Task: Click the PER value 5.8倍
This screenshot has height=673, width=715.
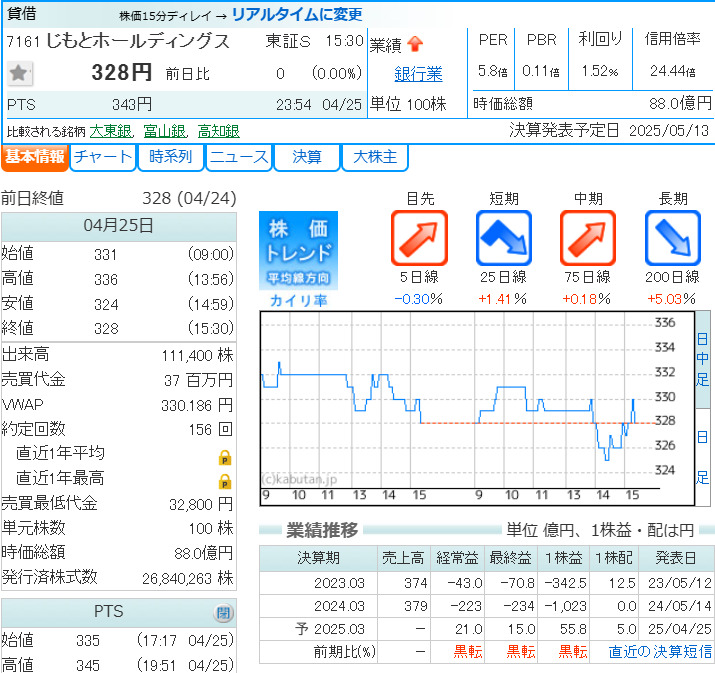Action: [492, 71]
